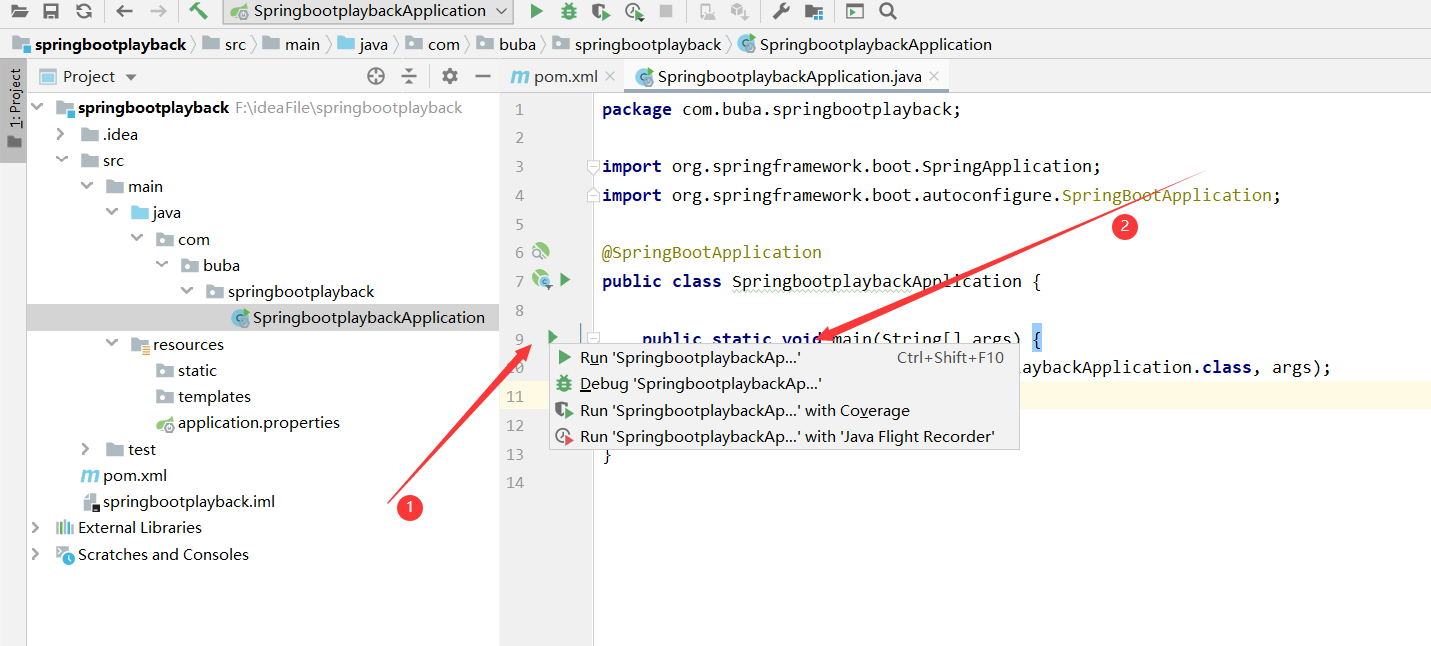Collapse the resources folder

click(112, 344)
